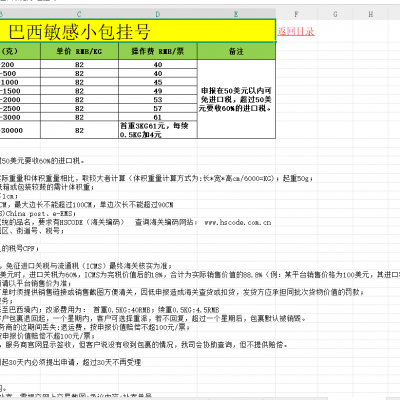The image size is (400, 400).
Task: Select unit price 82 in the -200 row
Action: click(79, 64)
